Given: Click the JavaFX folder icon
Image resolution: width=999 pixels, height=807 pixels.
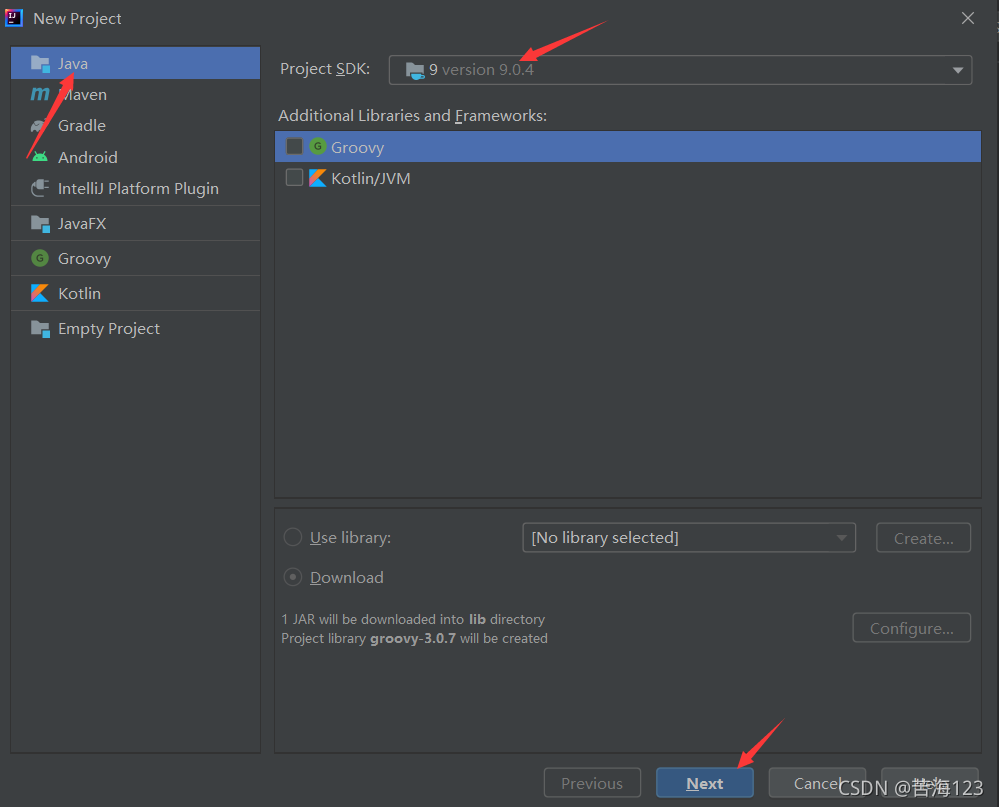Looking at the screenshot, I should (40, 224).
